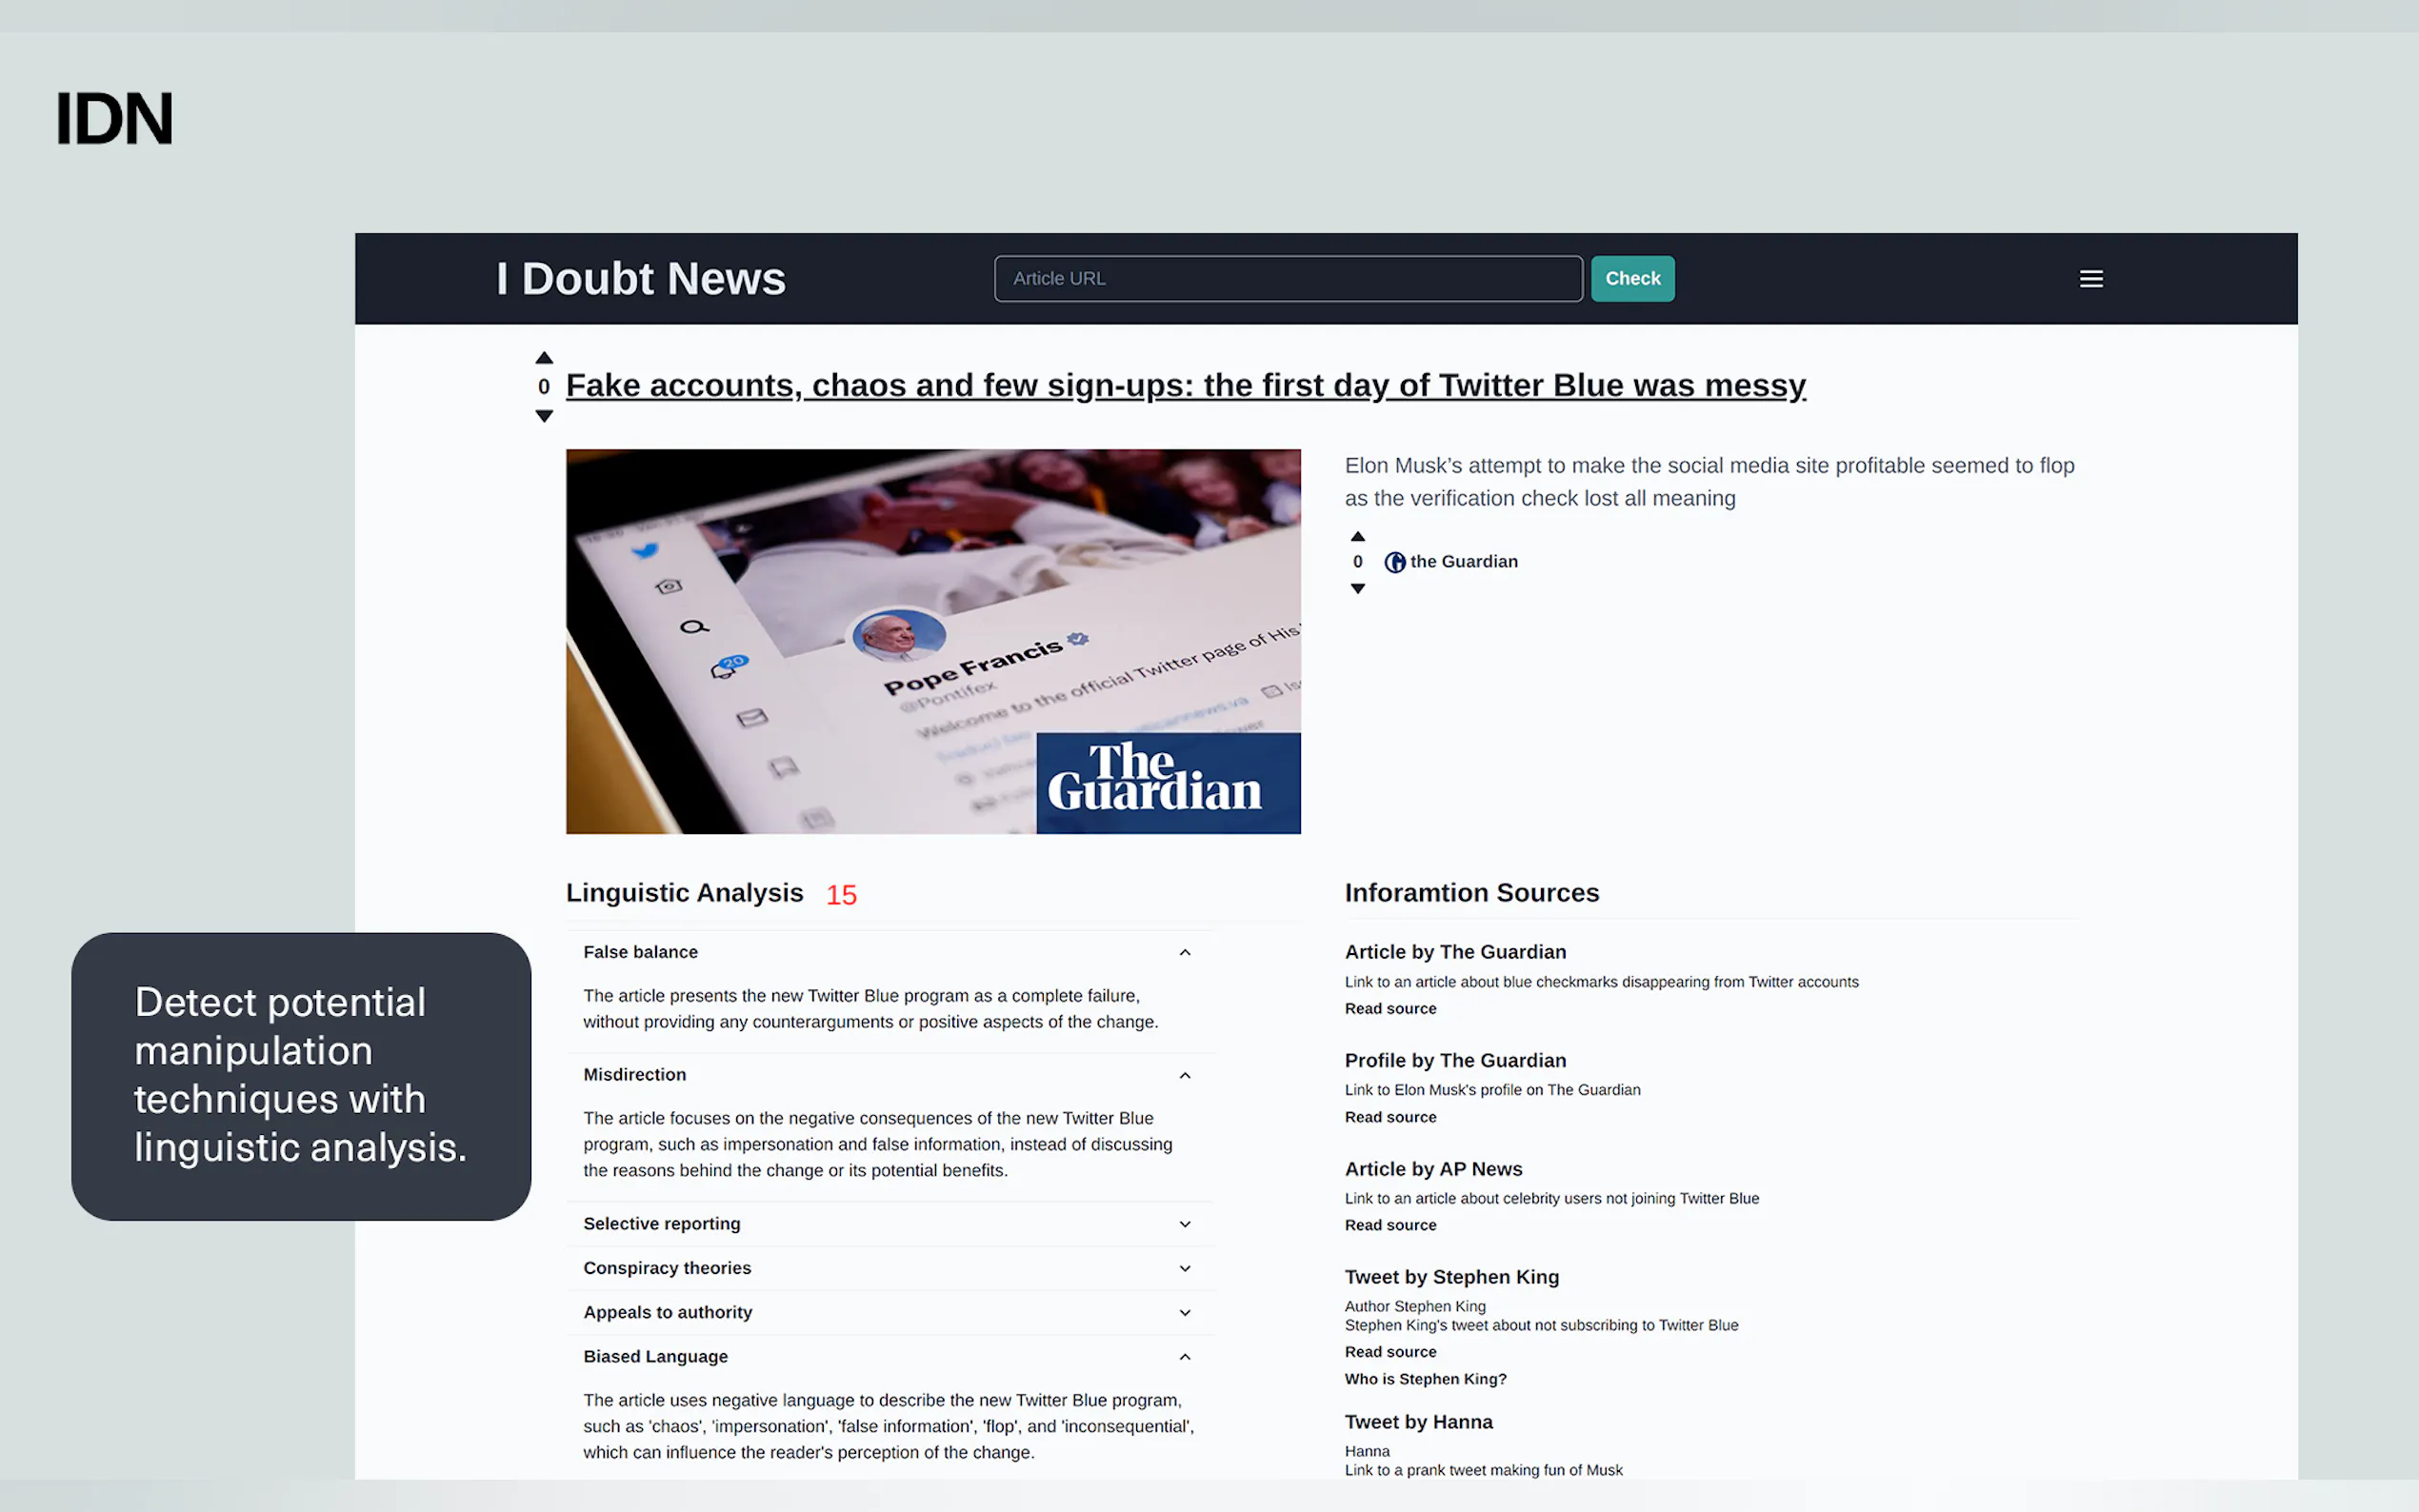This screenshot has height=1512, width=2419.
Task: Expand the Selective reporting section
Action: coord(1185,1225)
